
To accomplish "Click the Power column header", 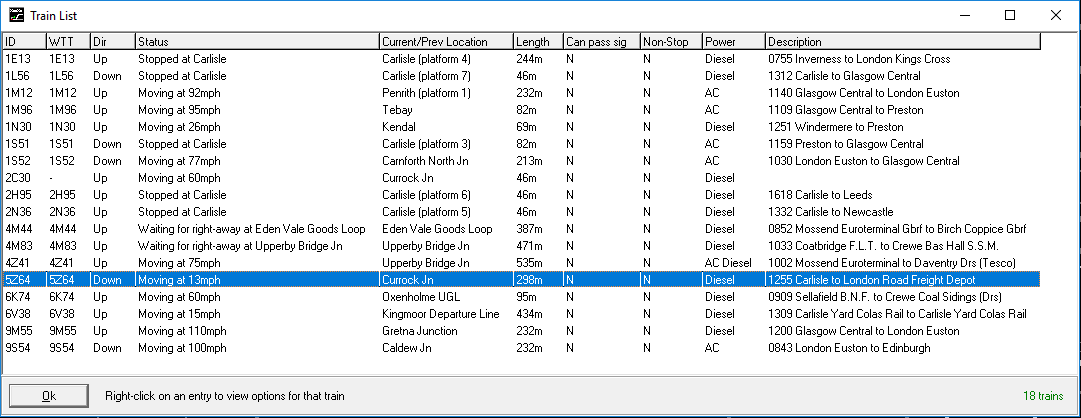I will click(734, 42).
